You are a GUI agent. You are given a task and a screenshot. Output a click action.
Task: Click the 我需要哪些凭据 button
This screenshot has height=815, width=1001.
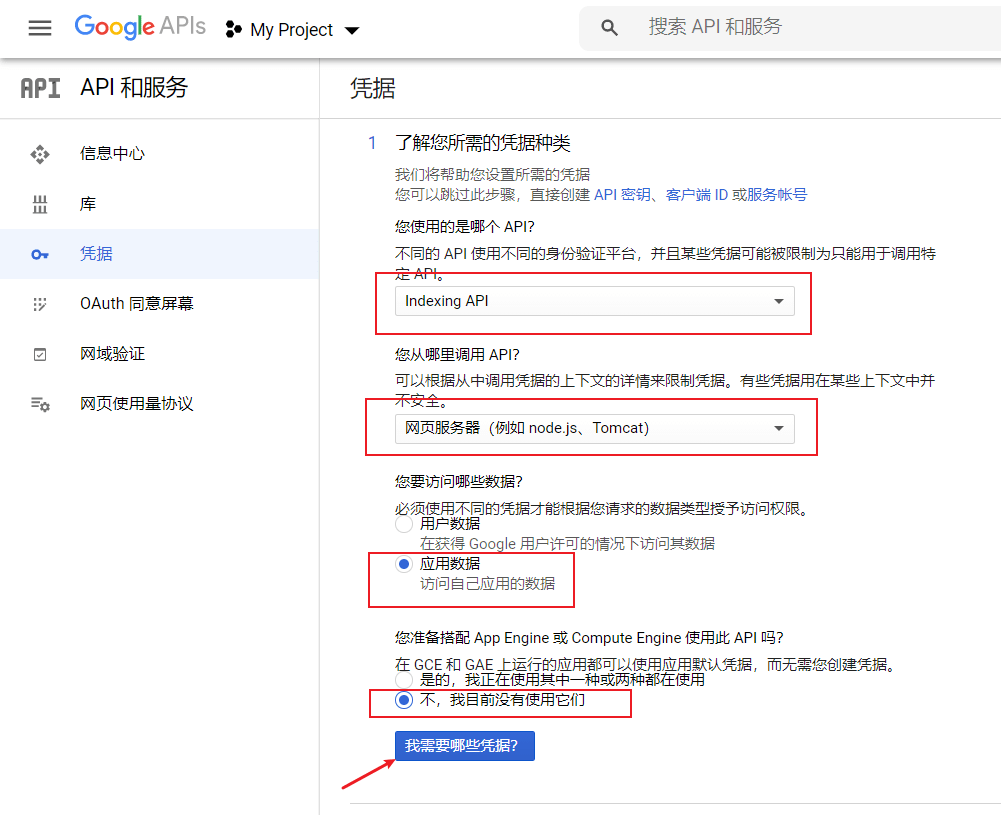pos(464,746)
